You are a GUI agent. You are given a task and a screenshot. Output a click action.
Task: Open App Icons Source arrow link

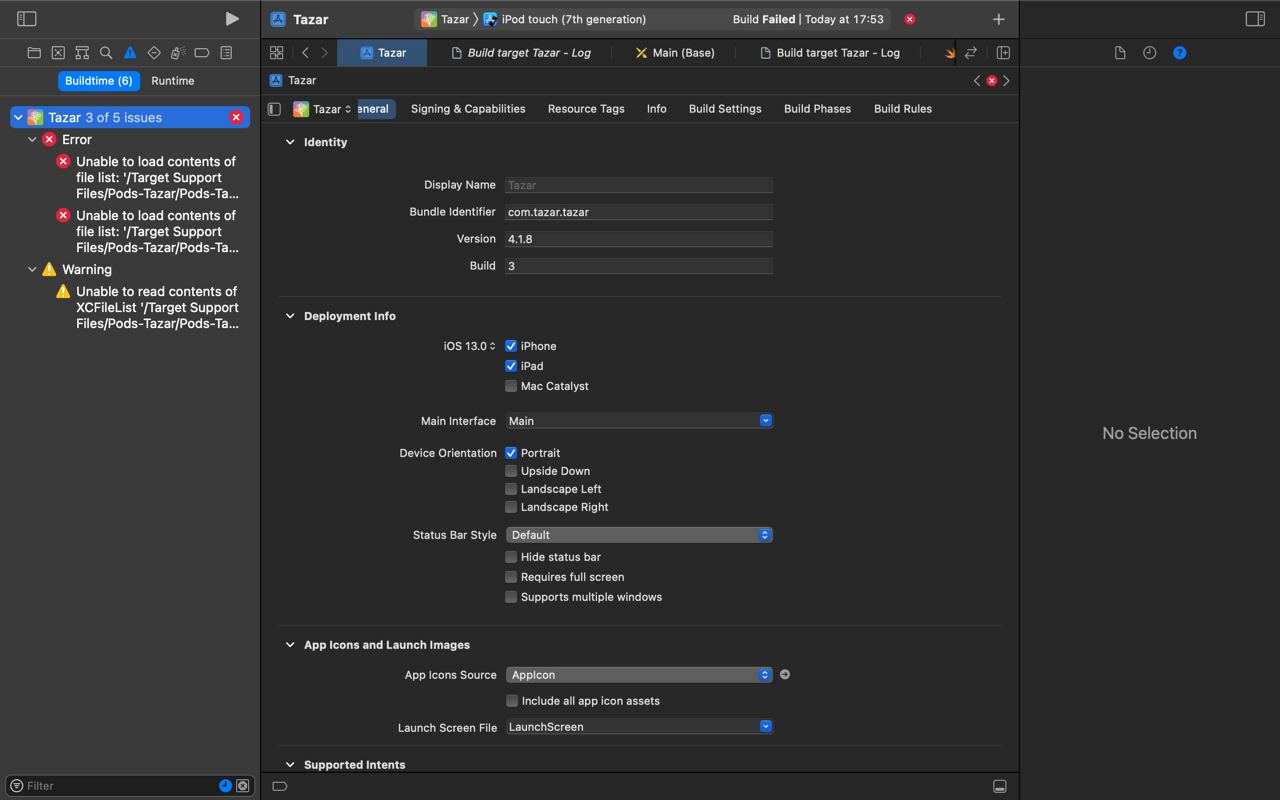click(x=785, y=675)
